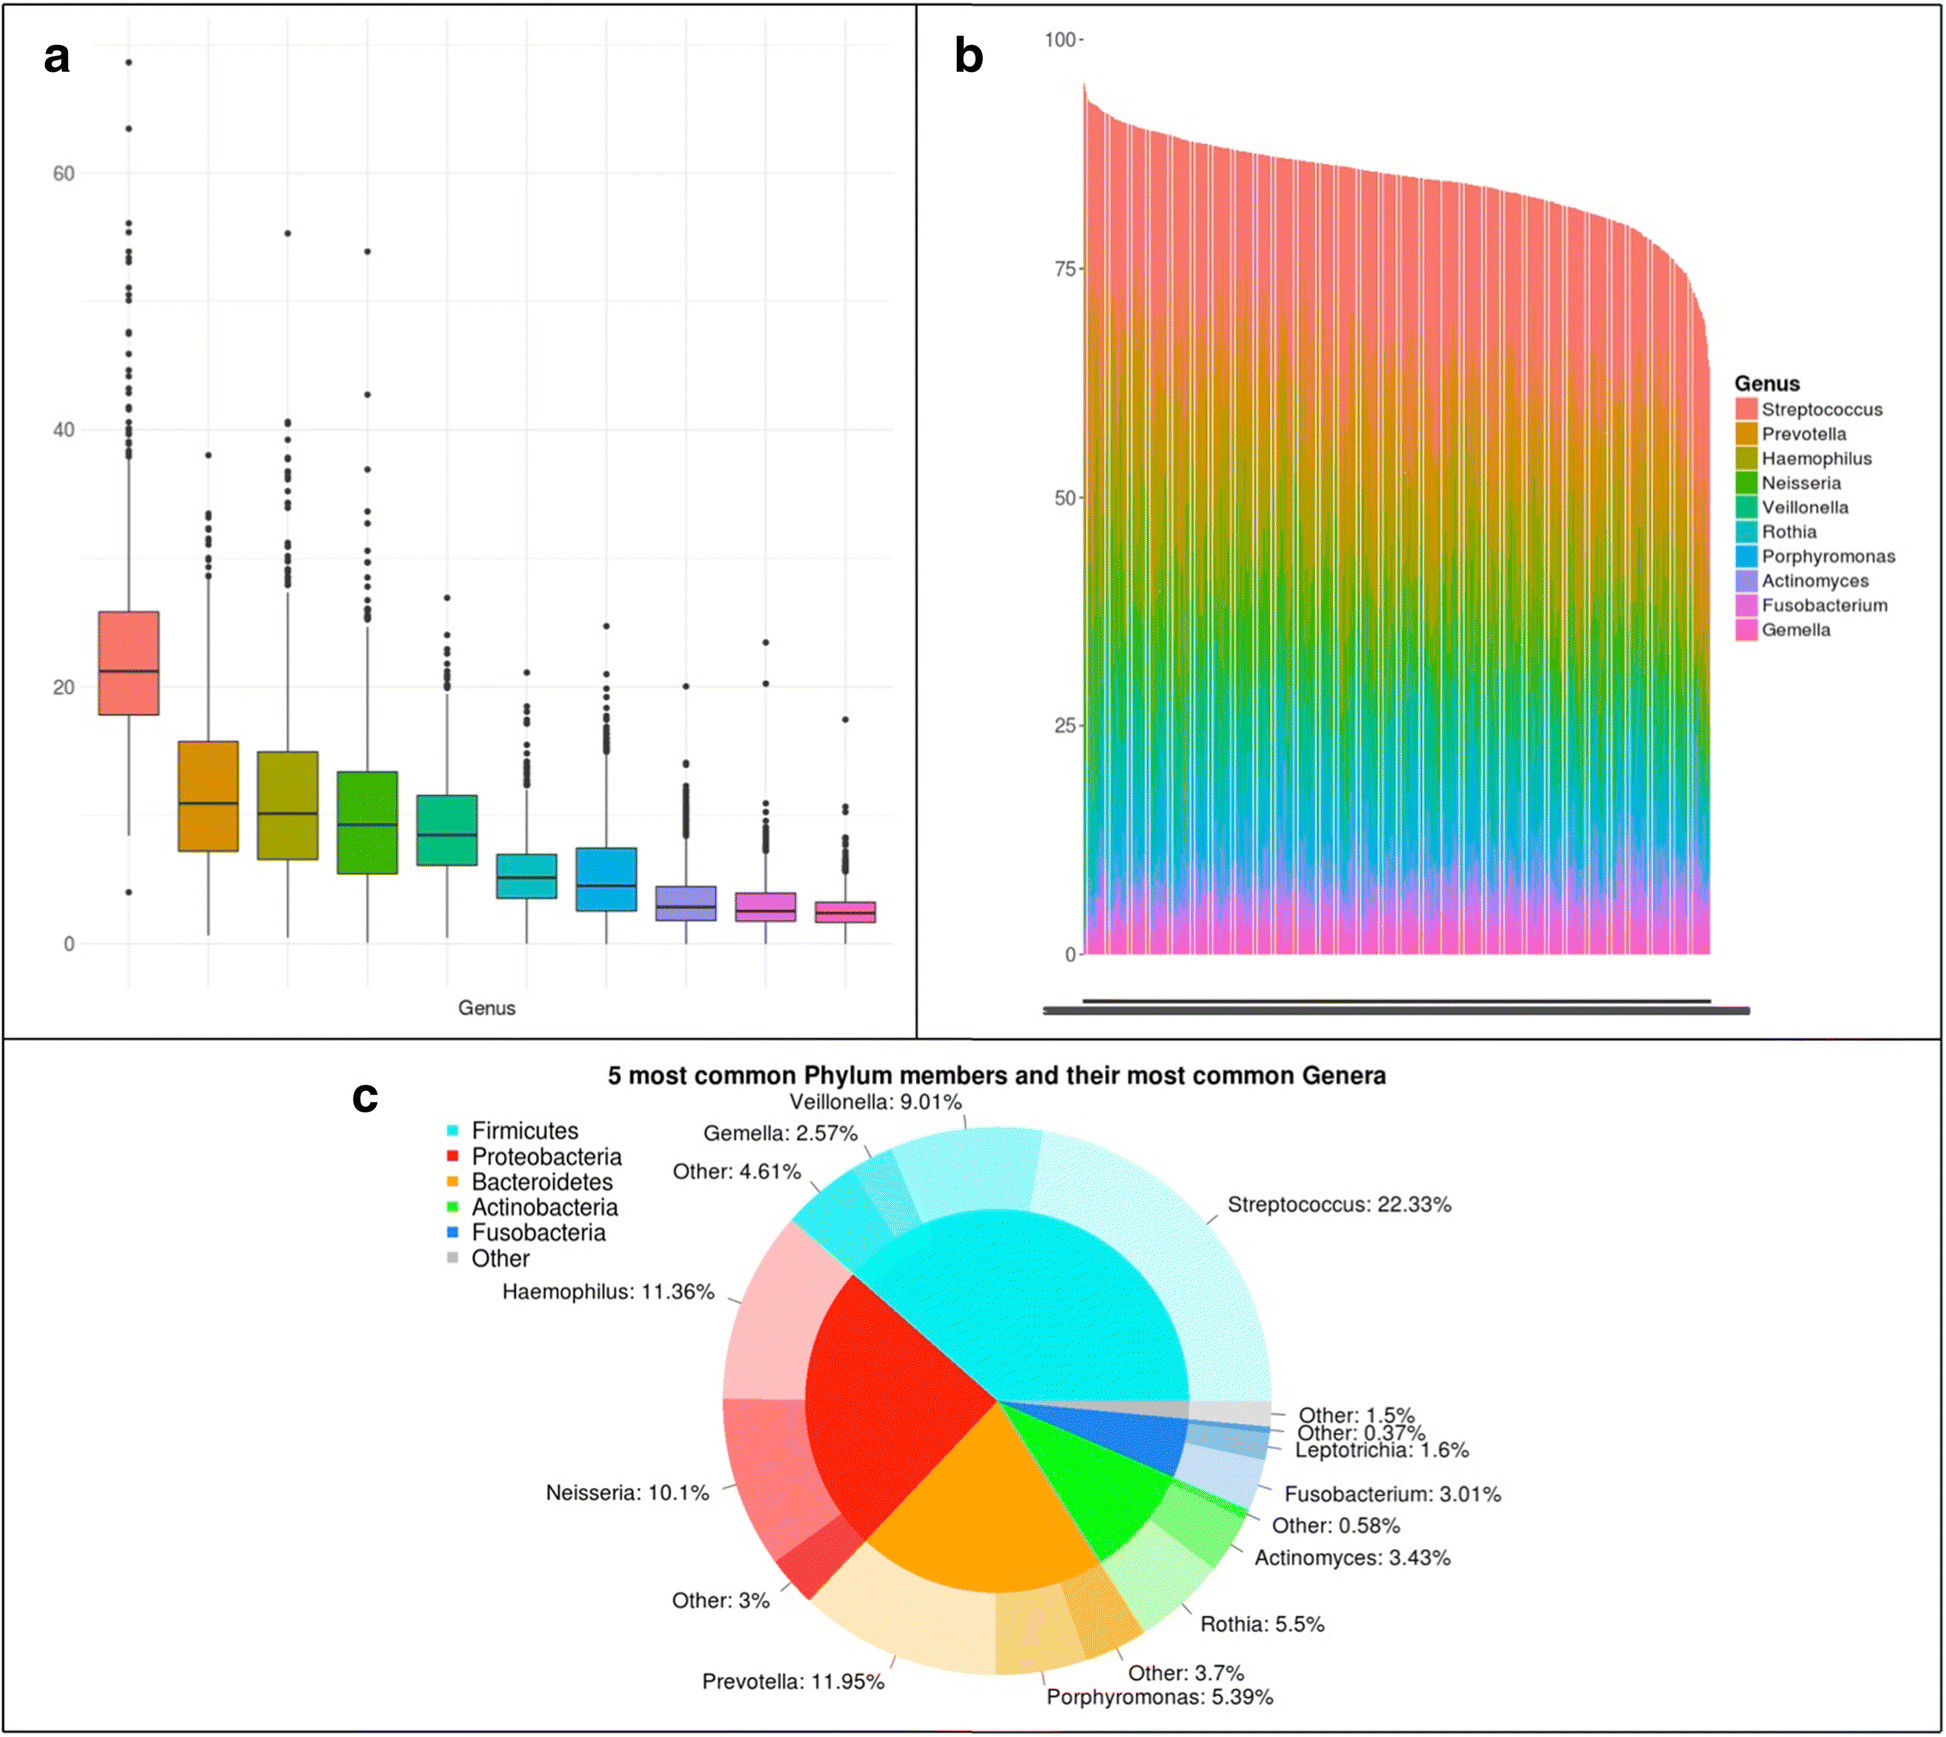Click the 'Porphyromonas: 5.39%' pie label

(1160, 1697)
